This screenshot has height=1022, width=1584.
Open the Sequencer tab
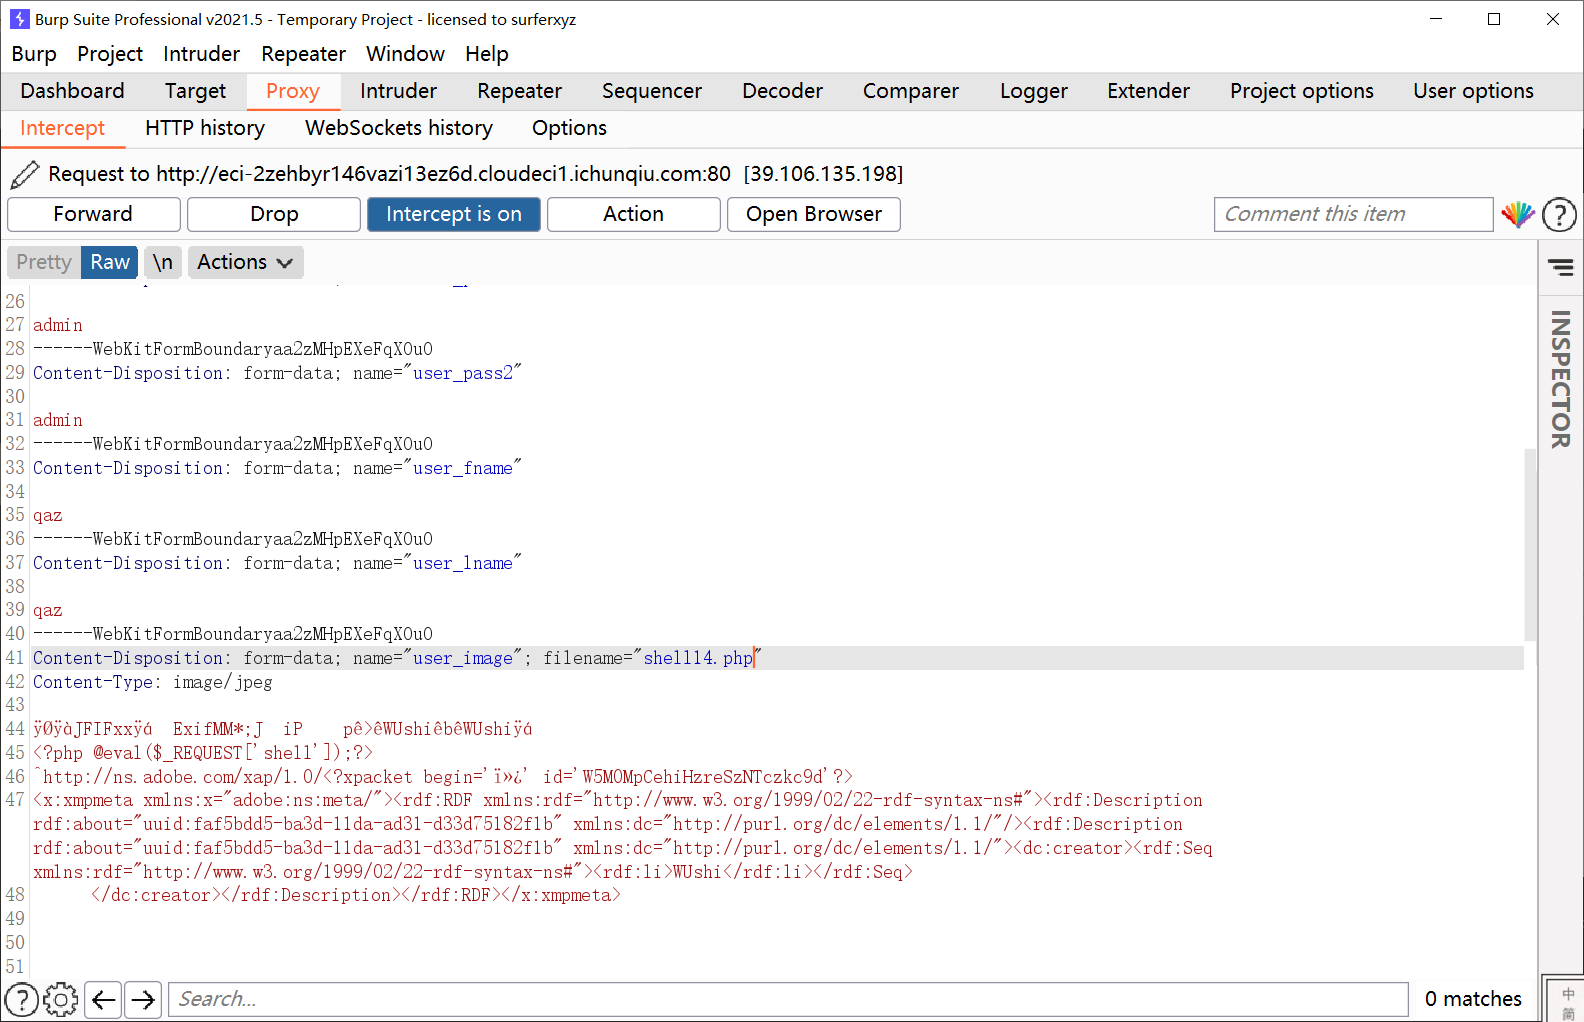652,91
